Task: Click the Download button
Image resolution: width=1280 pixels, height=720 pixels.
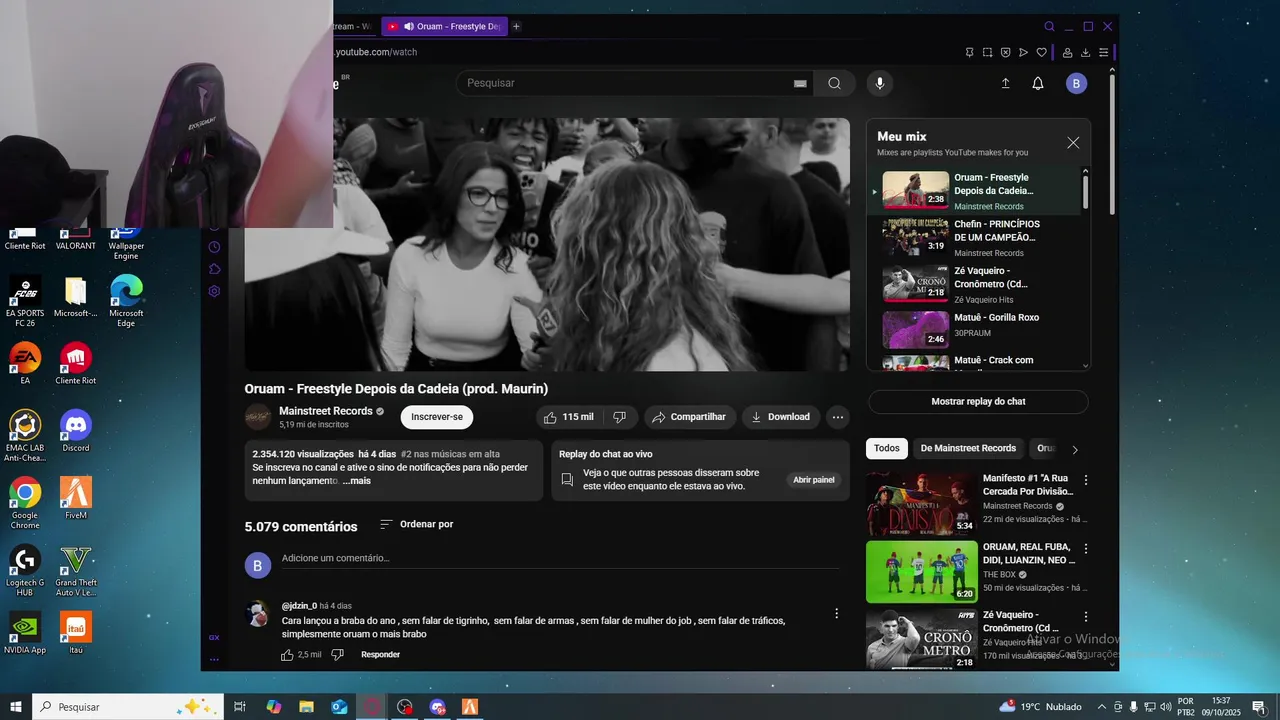Action: [x=781, y=417]
